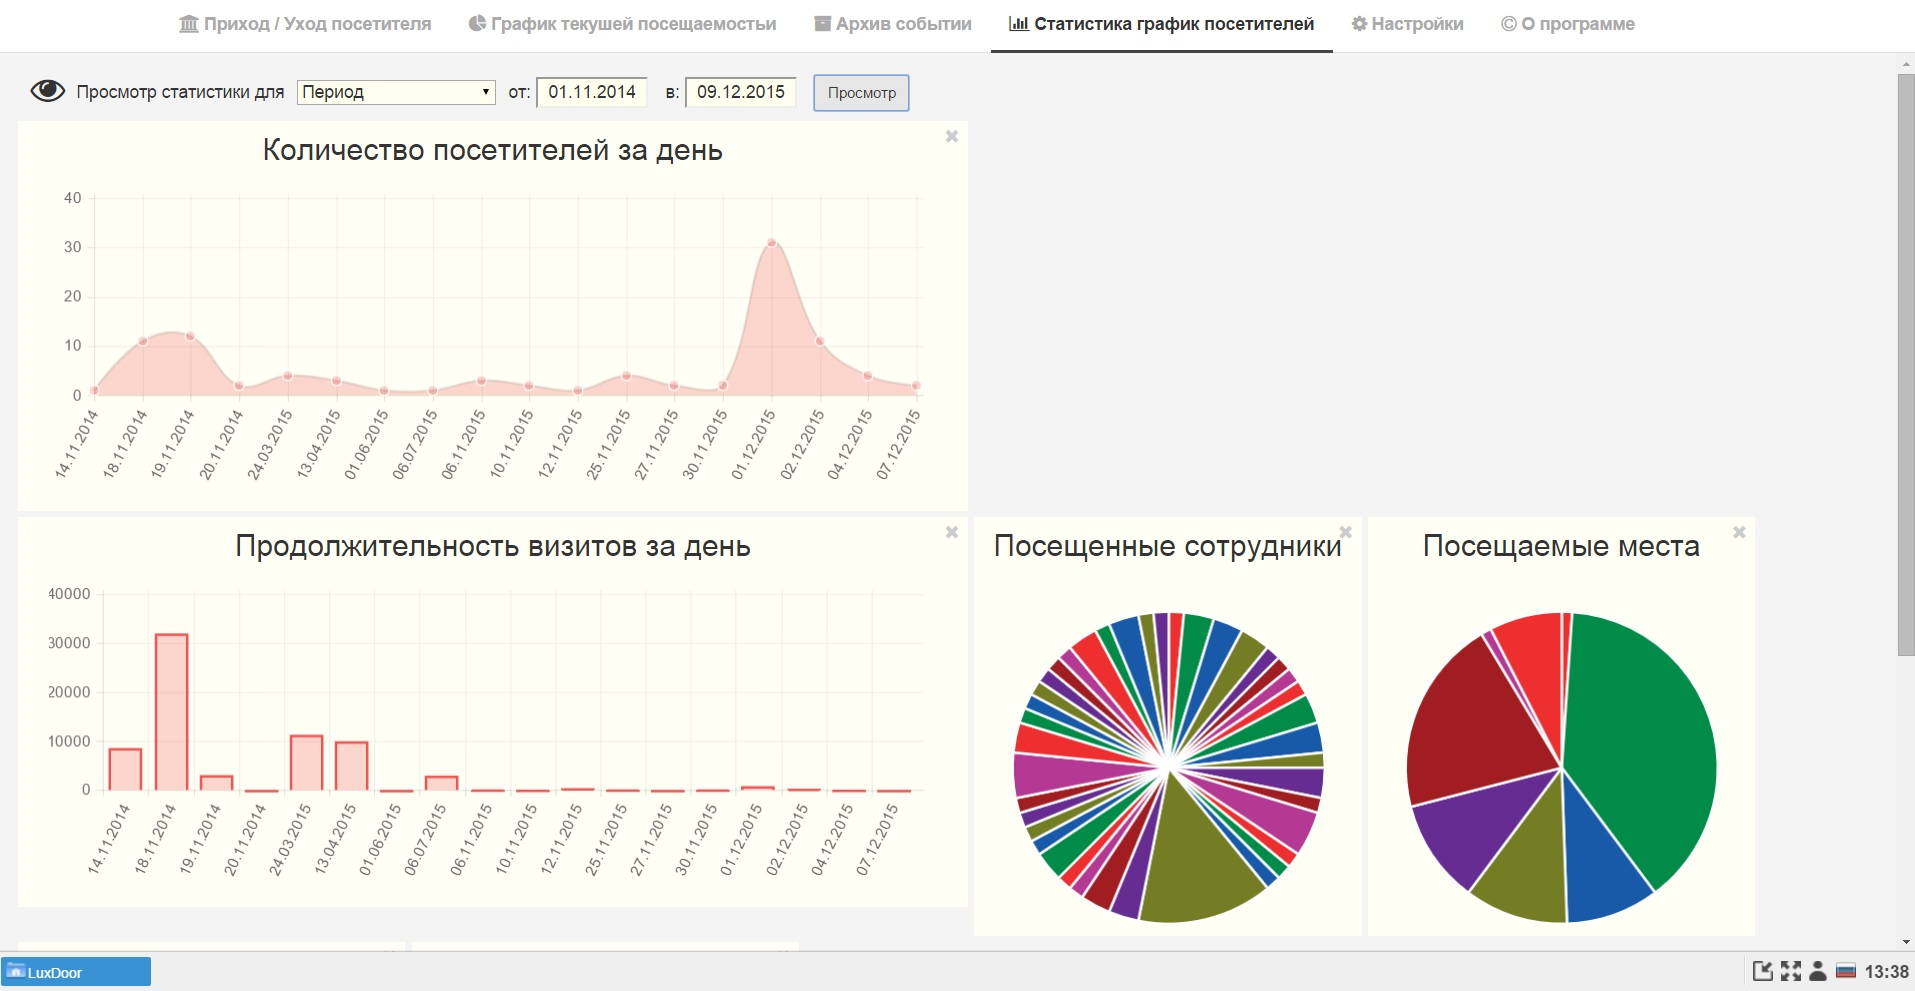The width and height of the screenshot is (1915, 991).
Task: Click the duration bar for 13.04.2015
Action: coord(351,766)
